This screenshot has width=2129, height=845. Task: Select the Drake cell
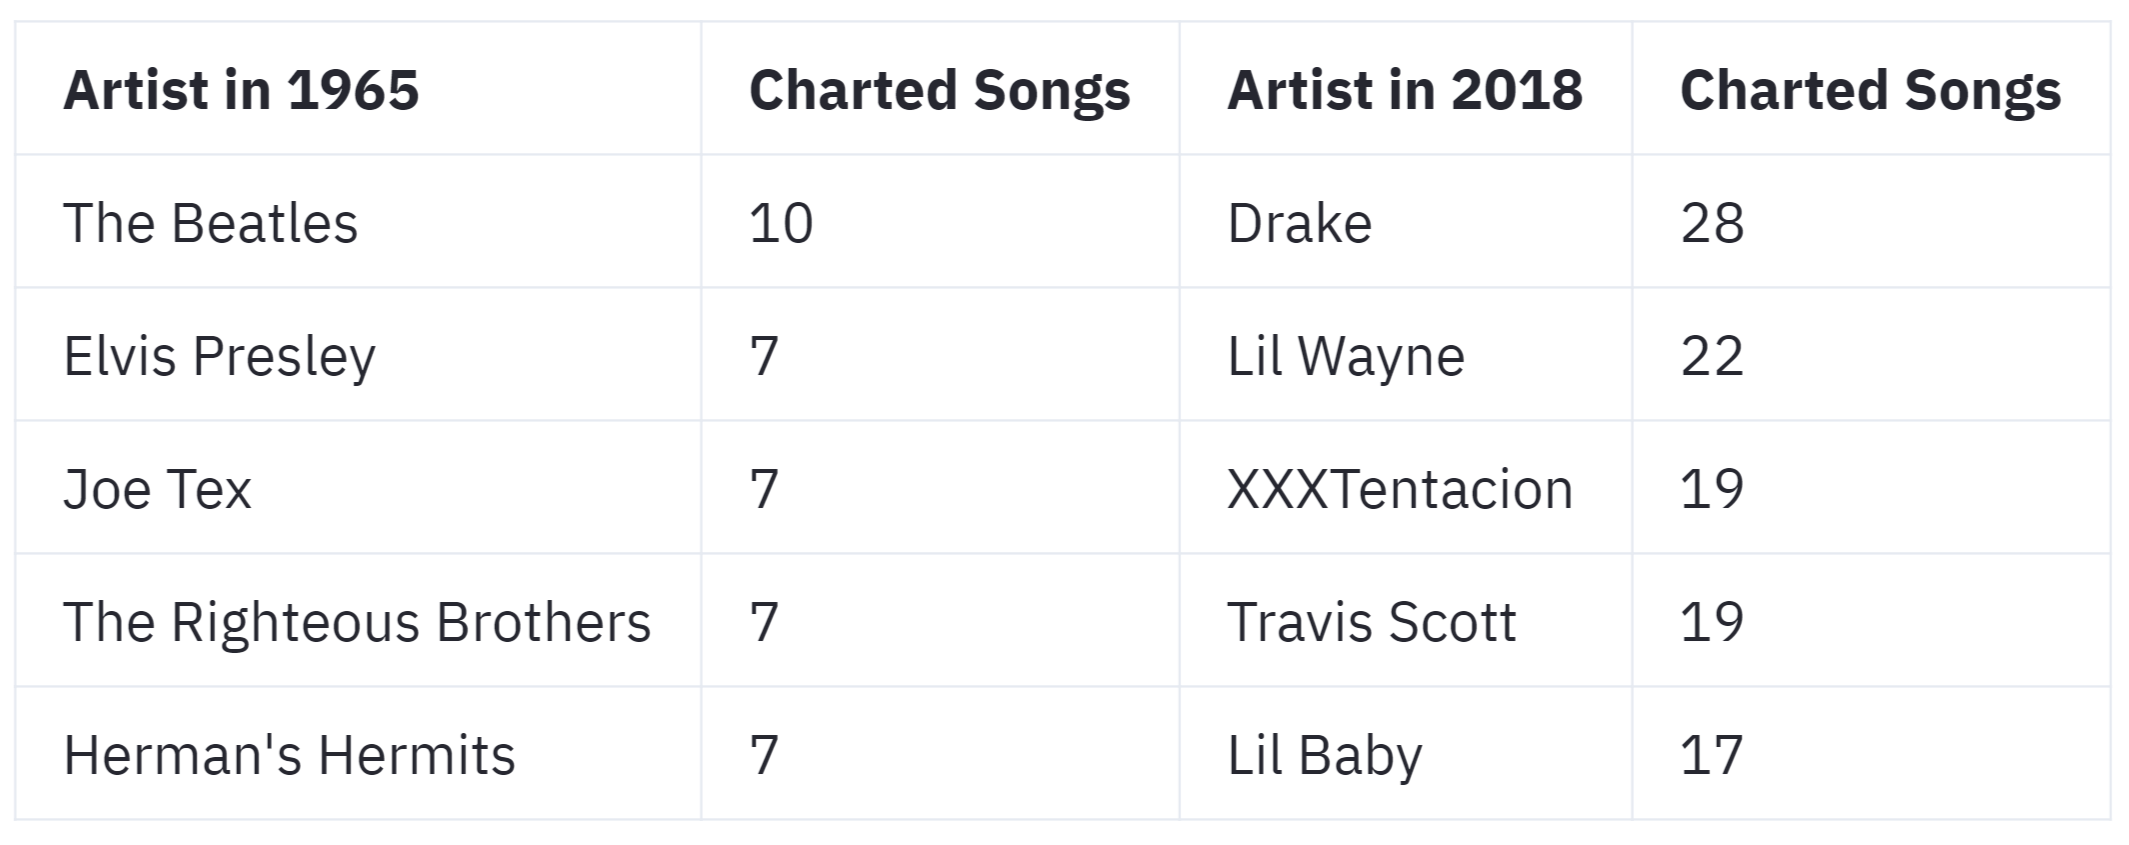(1299, 223)
